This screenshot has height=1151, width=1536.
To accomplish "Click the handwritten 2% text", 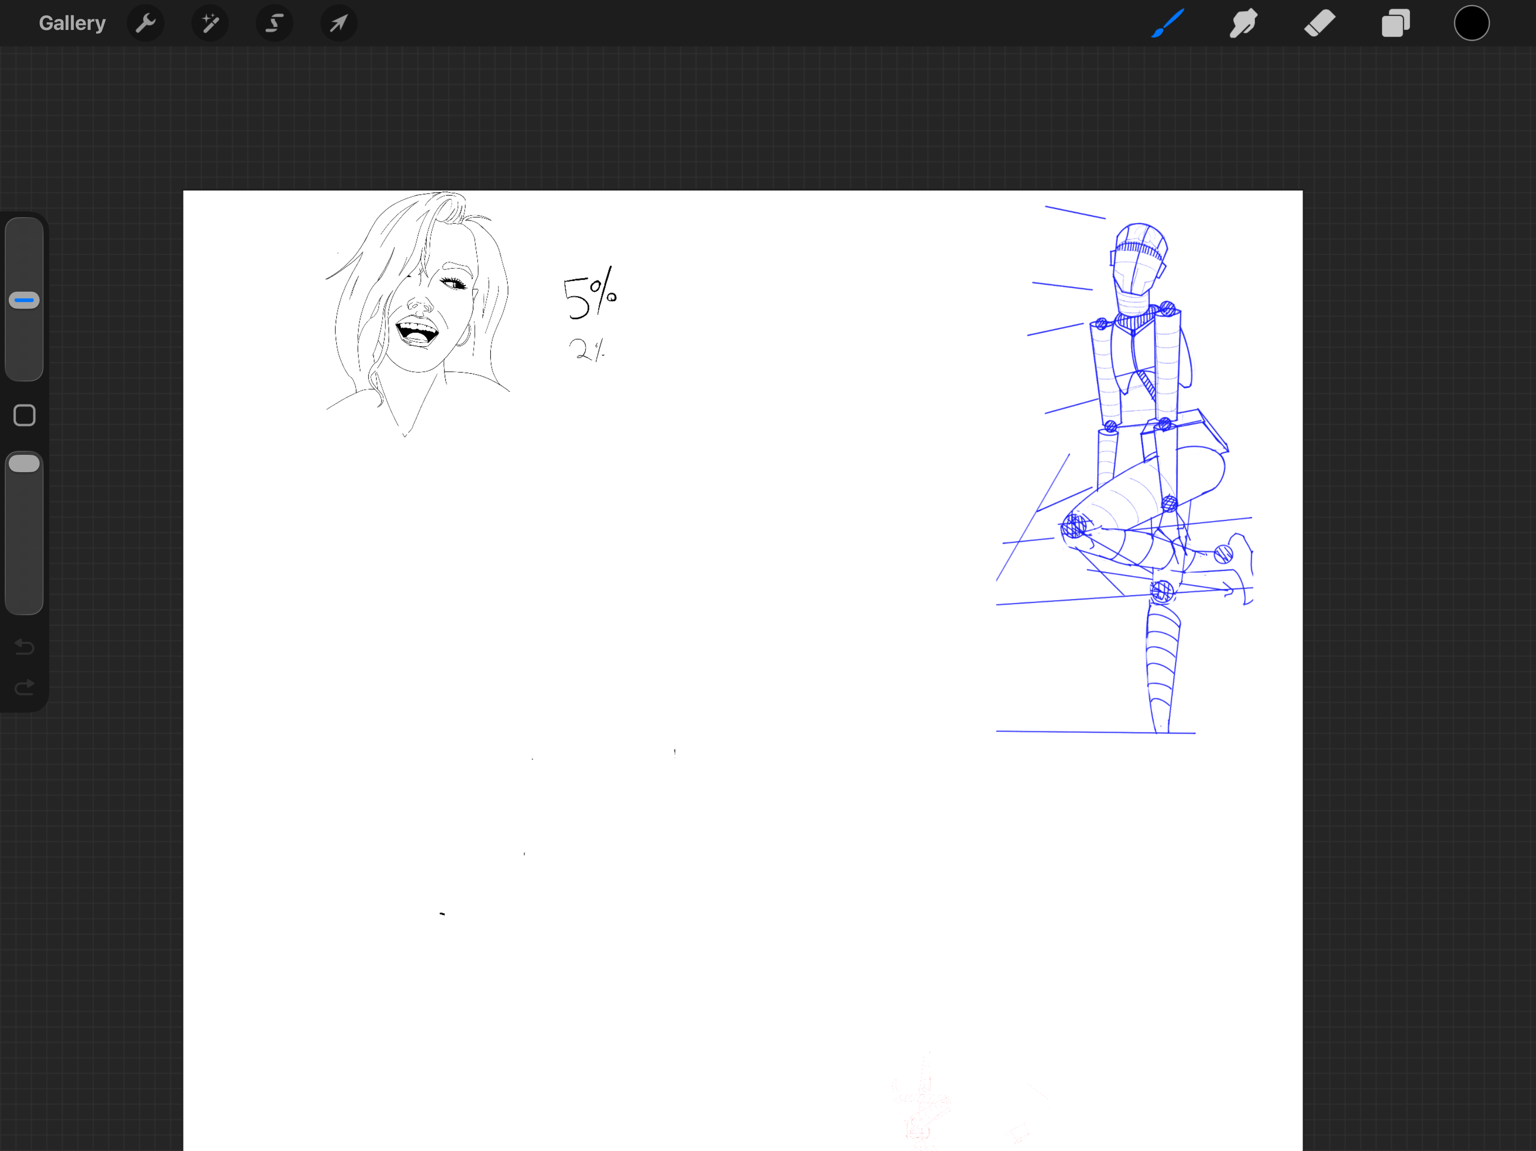I will pyautogui.click(x=587, y=349).
